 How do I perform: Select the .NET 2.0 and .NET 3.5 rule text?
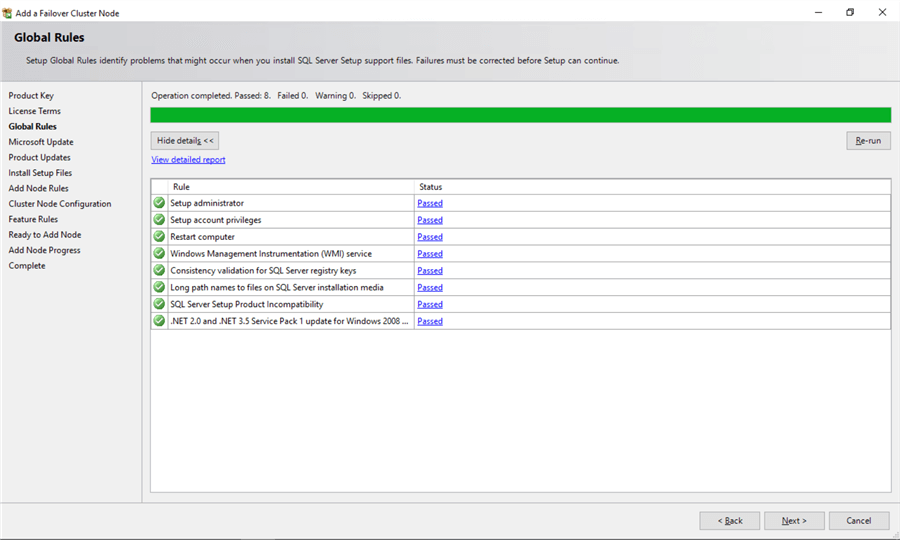coord(289,321)
